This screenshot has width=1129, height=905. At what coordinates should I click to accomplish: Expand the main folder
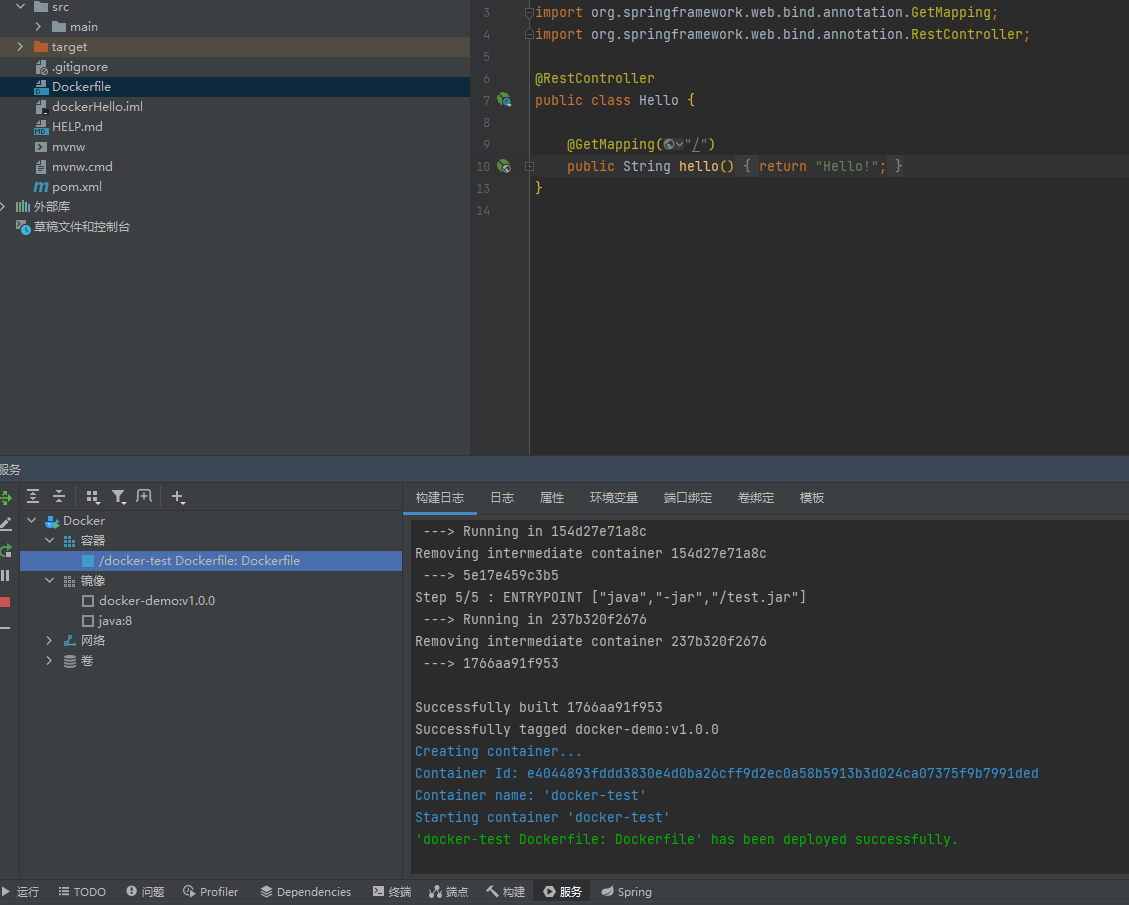pyautogui.click(x=38, y=27)
